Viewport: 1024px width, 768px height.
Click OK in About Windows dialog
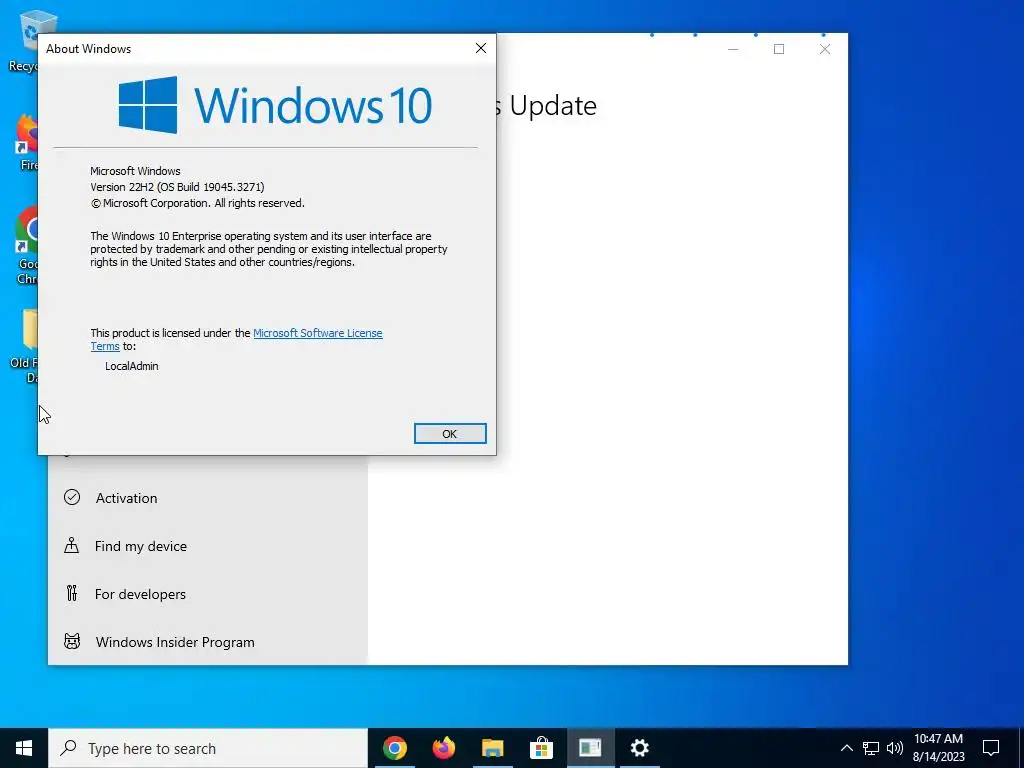click(450, 434)
